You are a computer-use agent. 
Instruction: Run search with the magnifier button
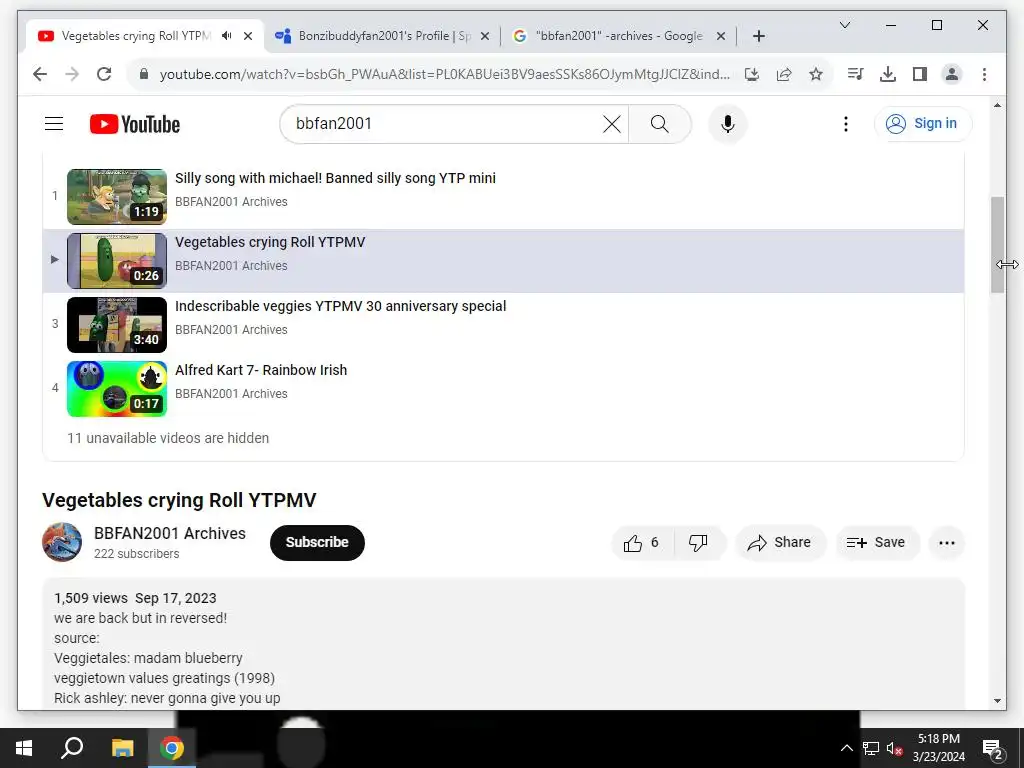(660, 124)
